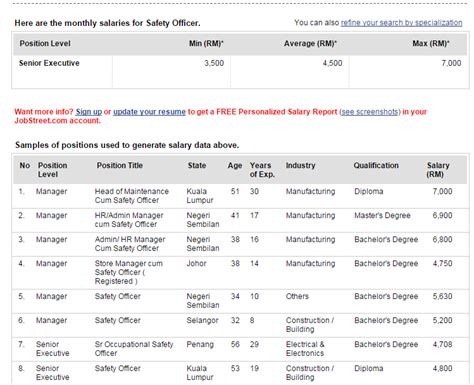474x385 pixels.
Task: Click the Master's Degree qualification cell
Action: point(382,215)
